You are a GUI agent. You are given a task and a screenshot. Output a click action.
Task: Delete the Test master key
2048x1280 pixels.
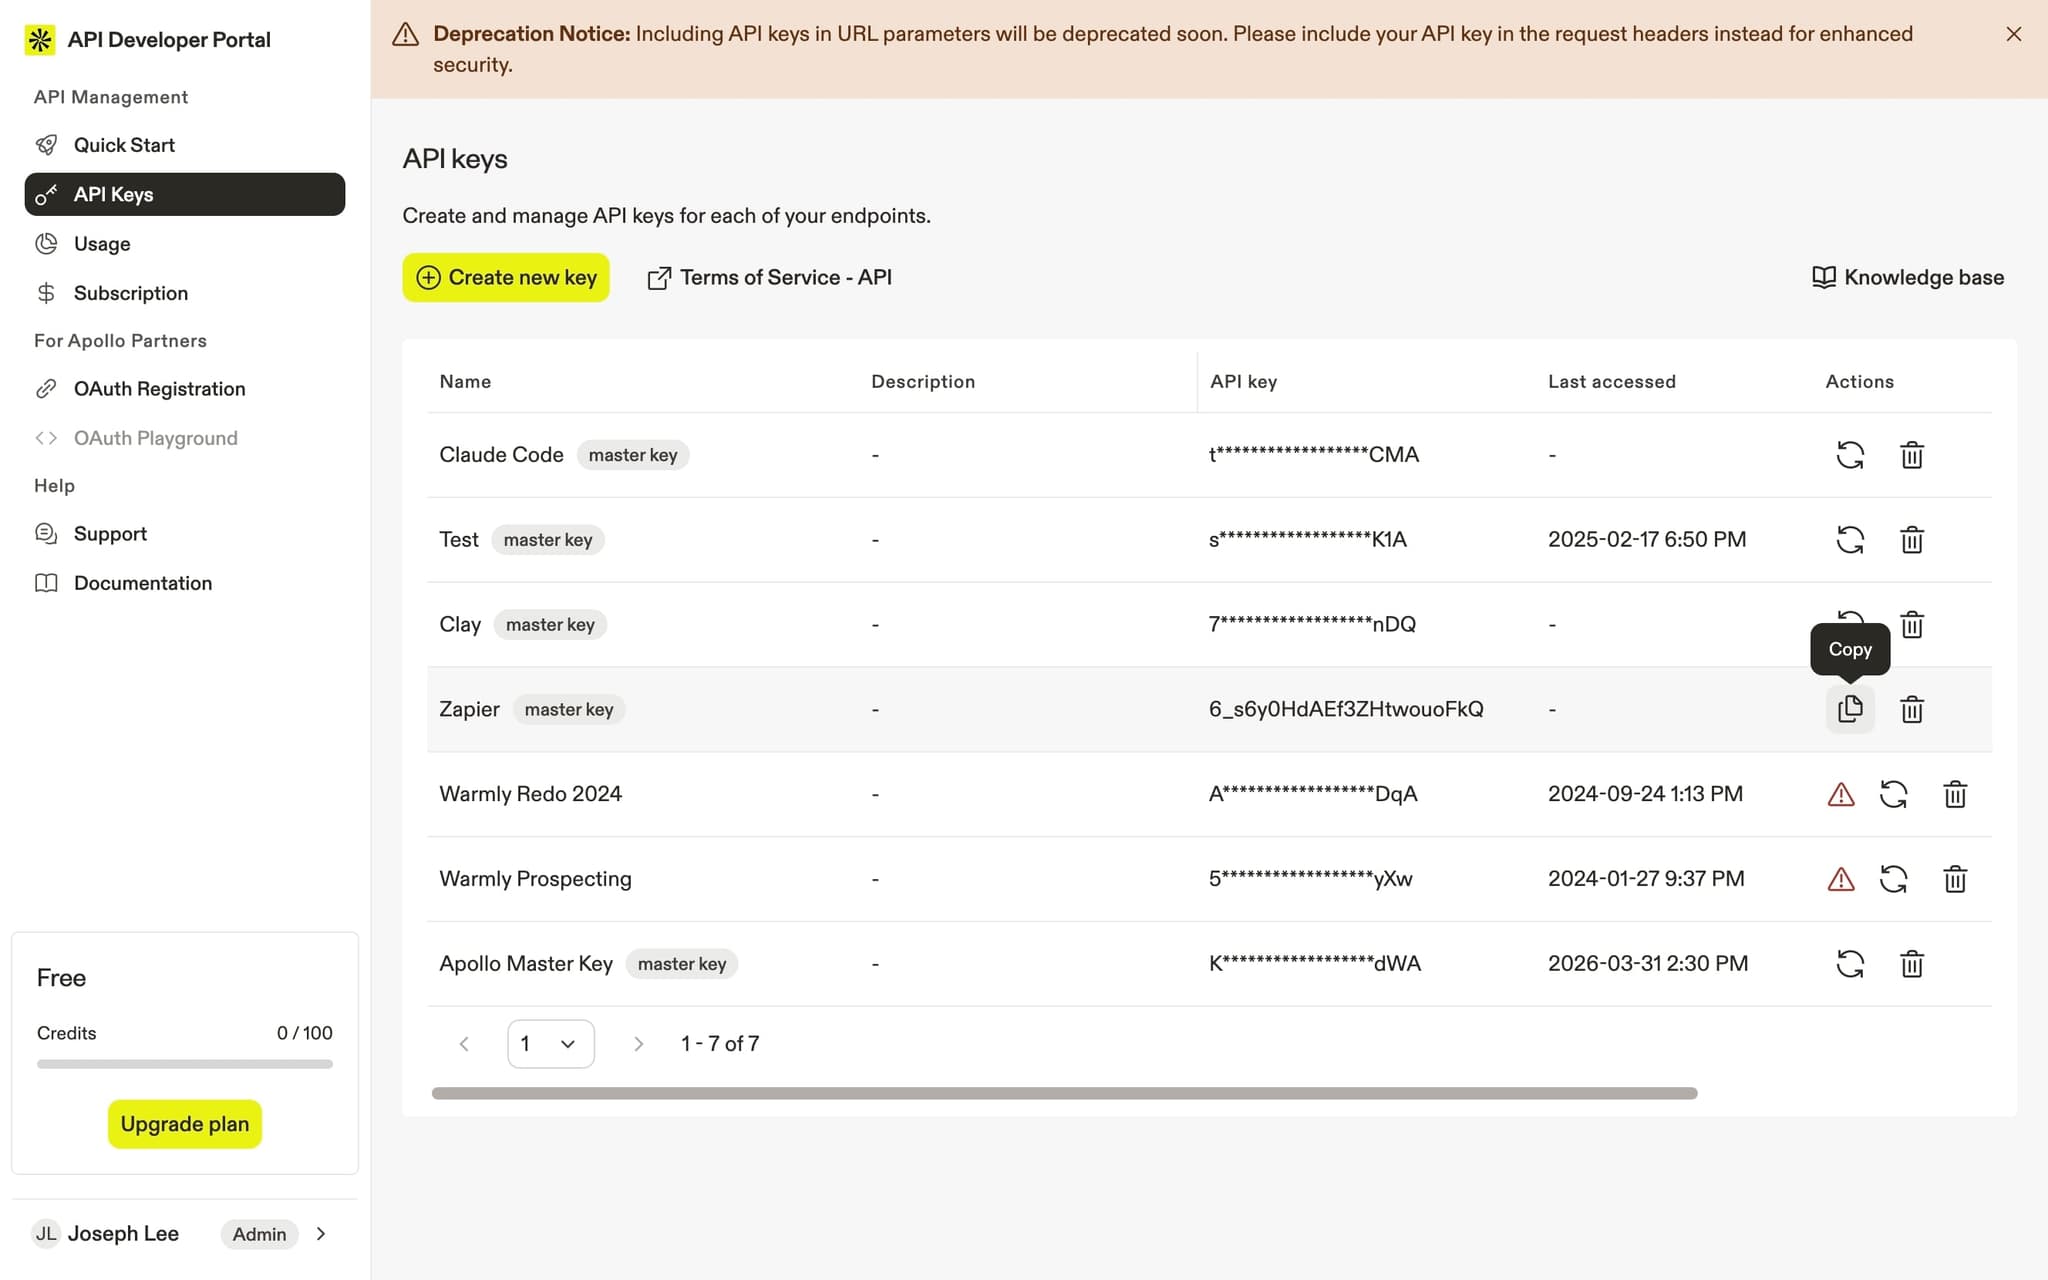1911,539
